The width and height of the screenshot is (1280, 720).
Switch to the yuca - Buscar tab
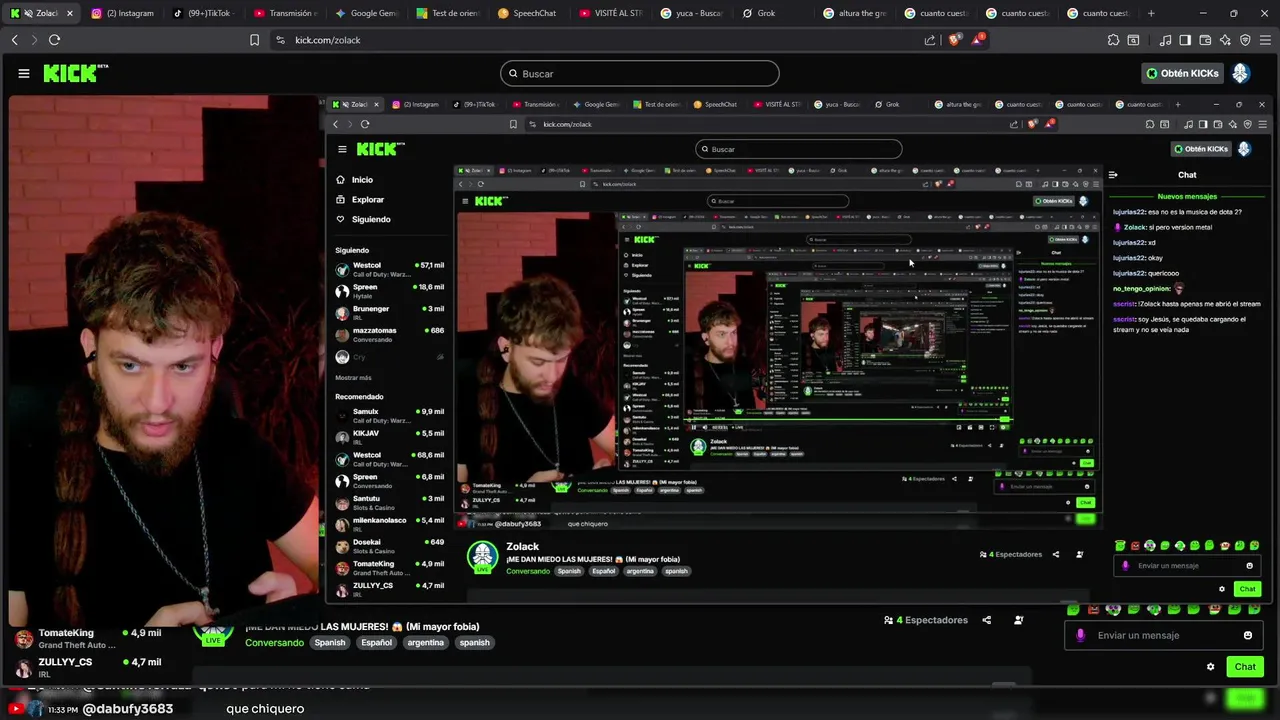[x=691, y=13]
